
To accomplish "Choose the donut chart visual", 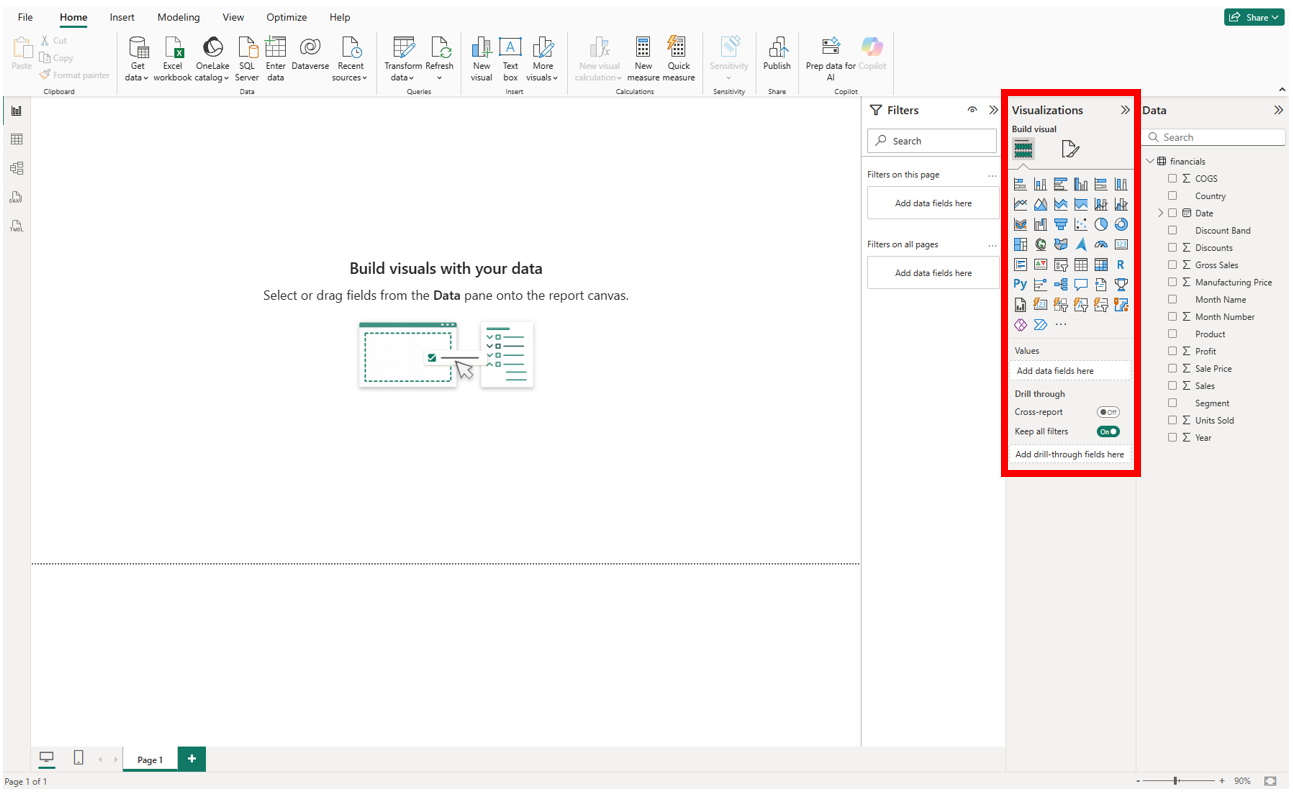I will (x=1121, y=224).
